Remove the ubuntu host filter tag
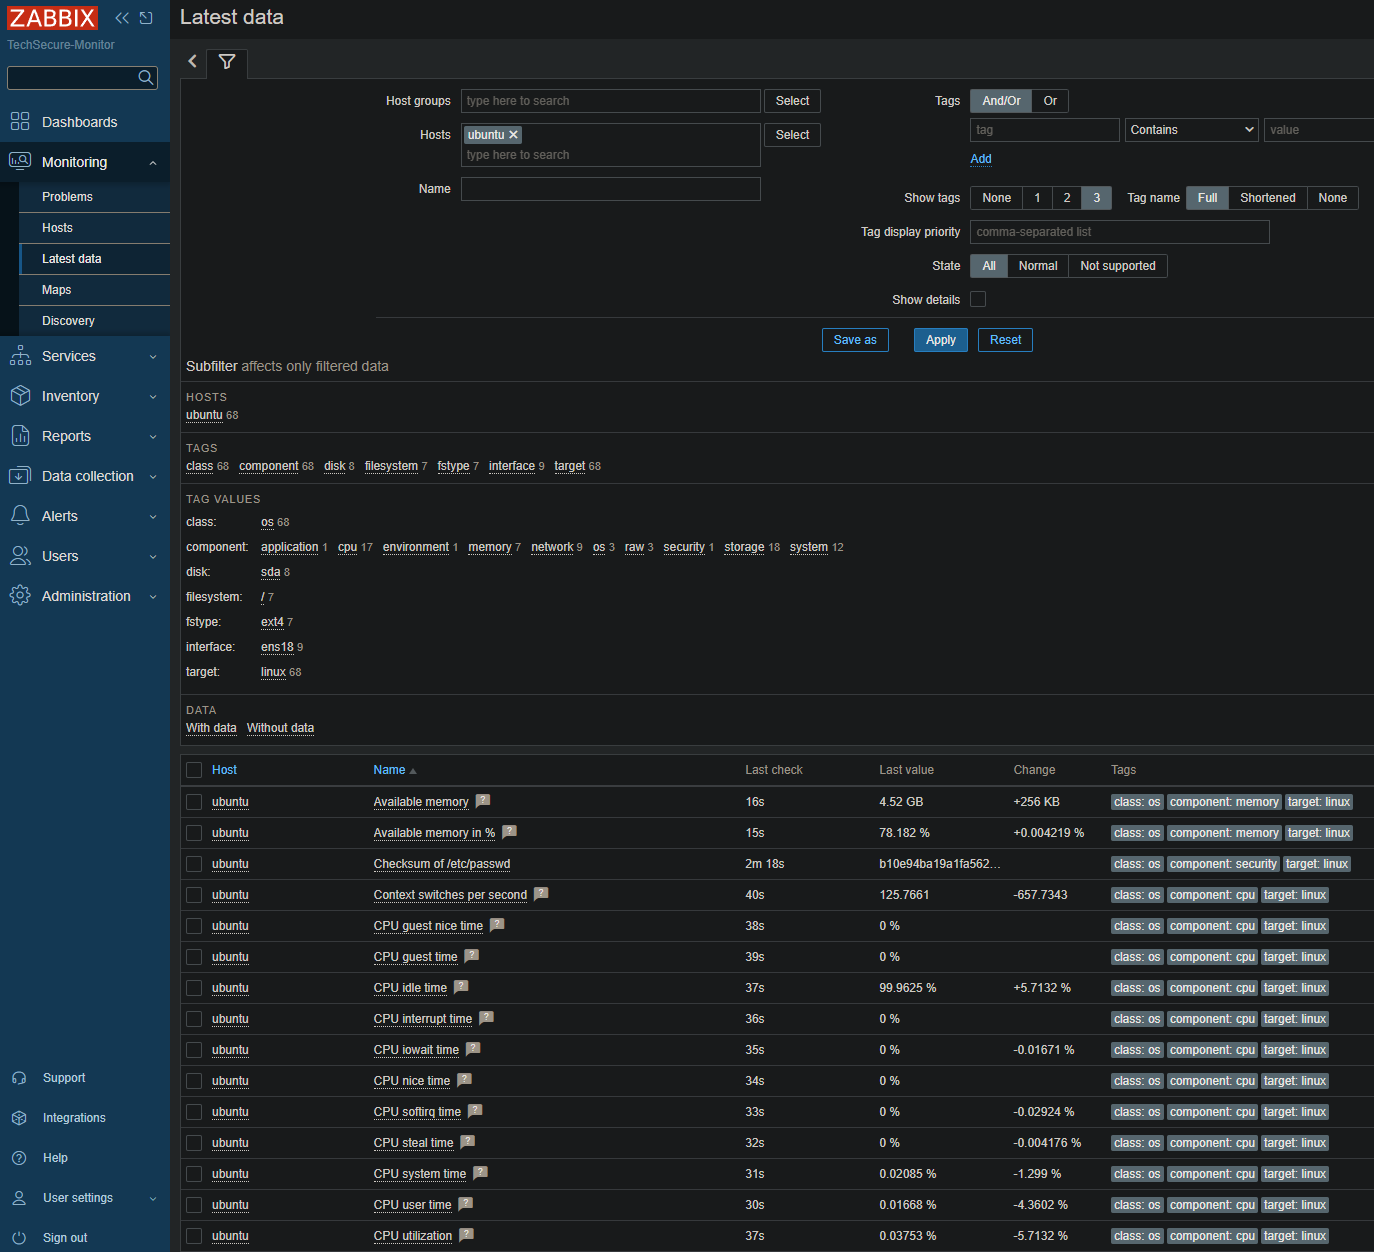Viewport: 1374px width, 1252px height. [514, 135]
